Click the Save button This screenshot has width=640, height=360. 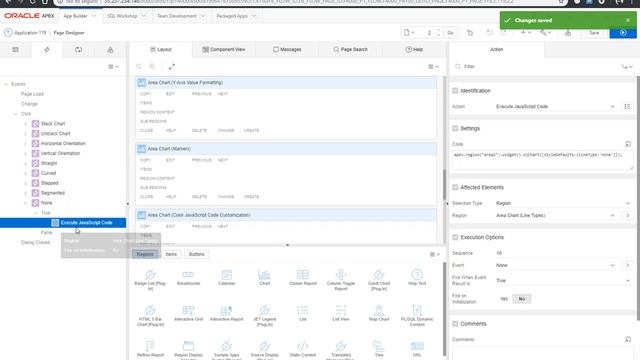(x=594, y=33)
